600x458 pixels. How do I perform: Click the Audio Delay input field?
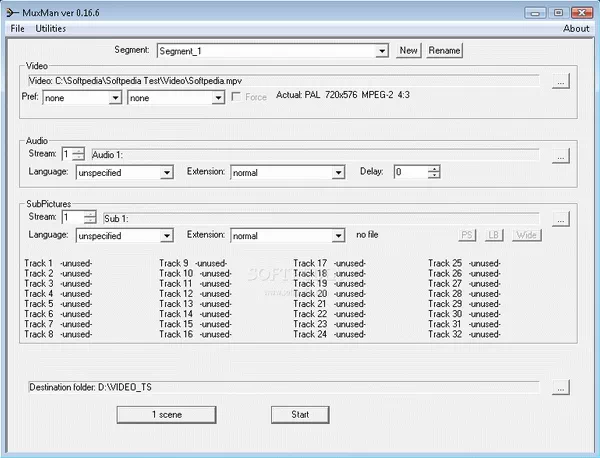409,172
